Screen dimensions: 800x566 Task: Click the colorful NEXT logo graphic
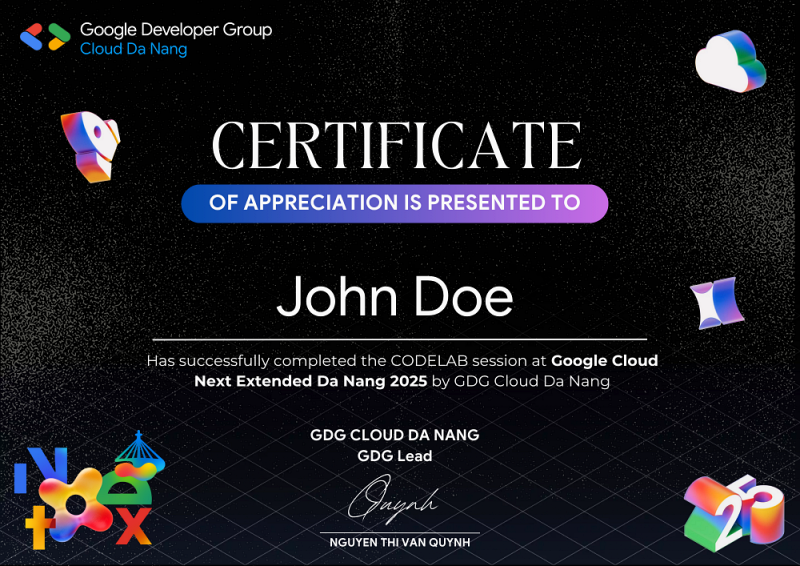coord(89,490)
